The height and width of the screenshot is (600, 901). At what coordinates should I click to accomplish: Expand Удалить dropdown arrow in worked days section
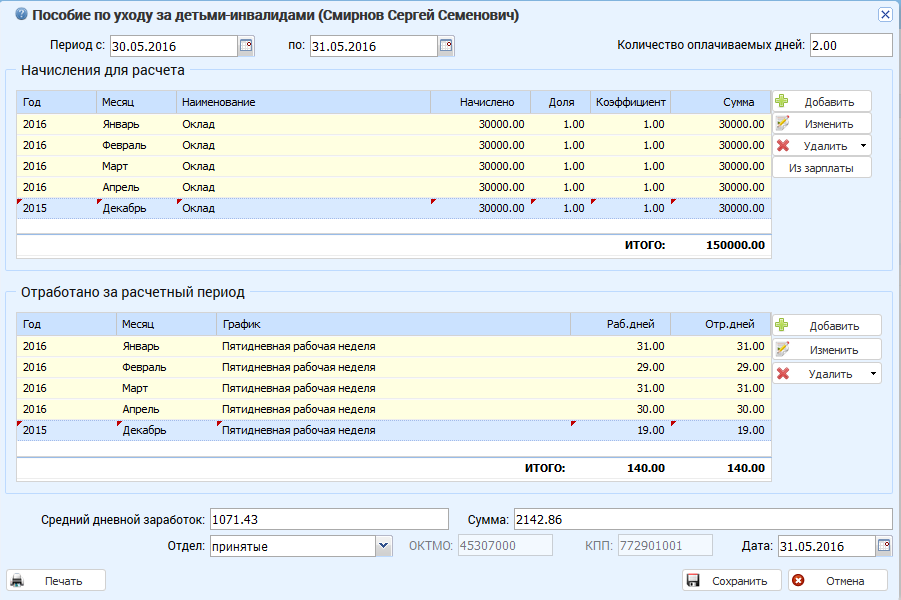[873, 374]
